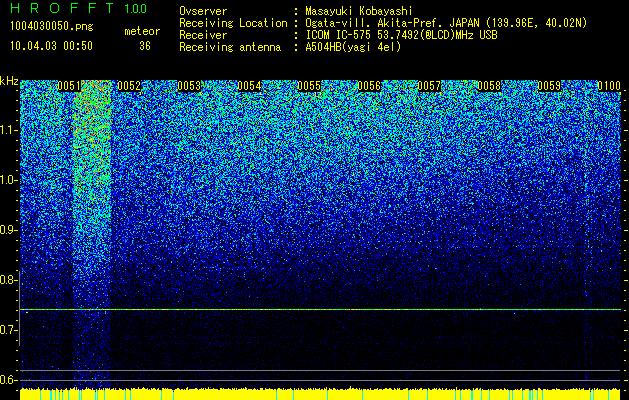Click the Receiving Location label
629x400 pixels.
[233, 23]
